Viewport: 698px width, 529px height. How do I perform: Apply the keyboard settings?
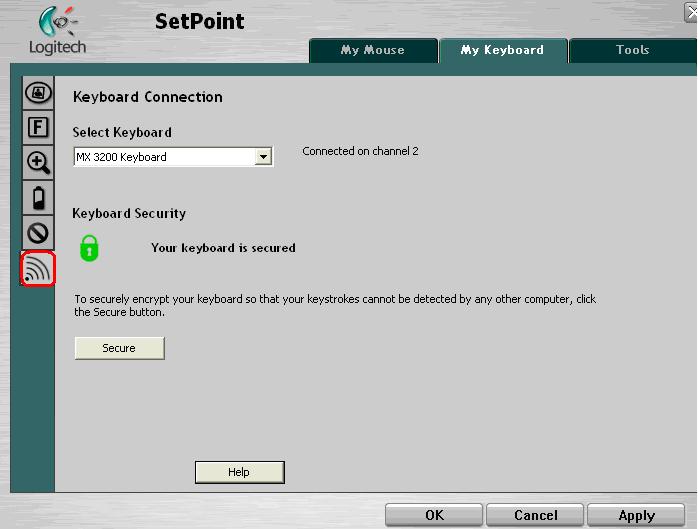[x=636, y=515]
